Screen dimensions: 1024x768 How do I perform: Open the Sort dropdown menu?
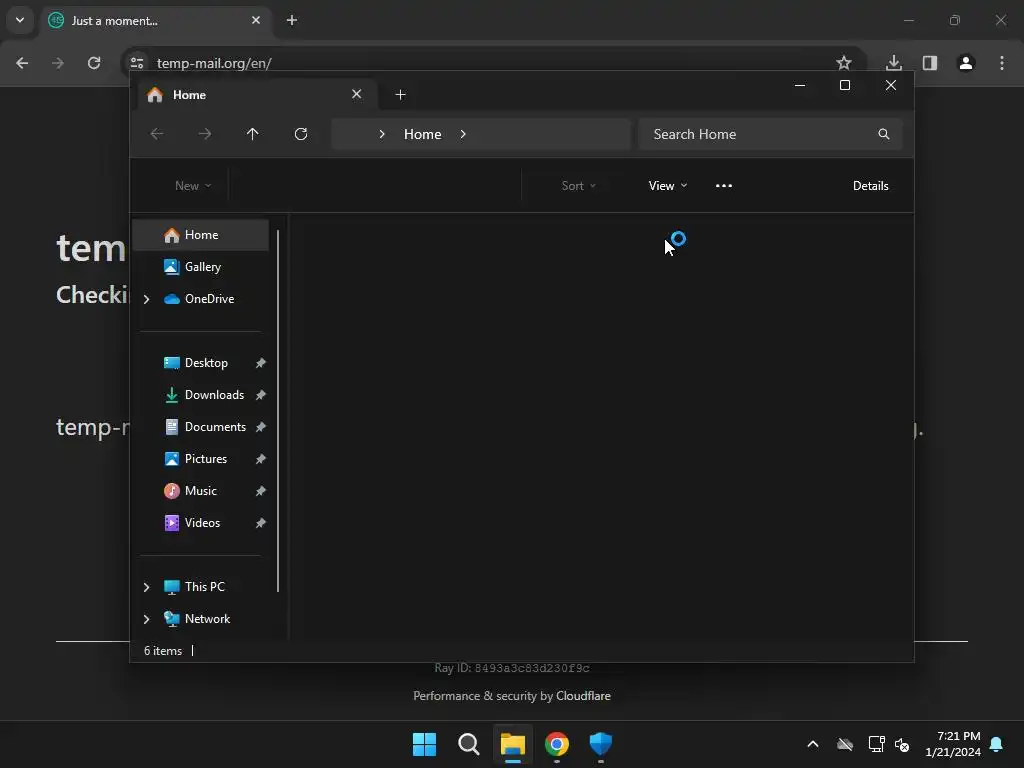click(579, 185)
